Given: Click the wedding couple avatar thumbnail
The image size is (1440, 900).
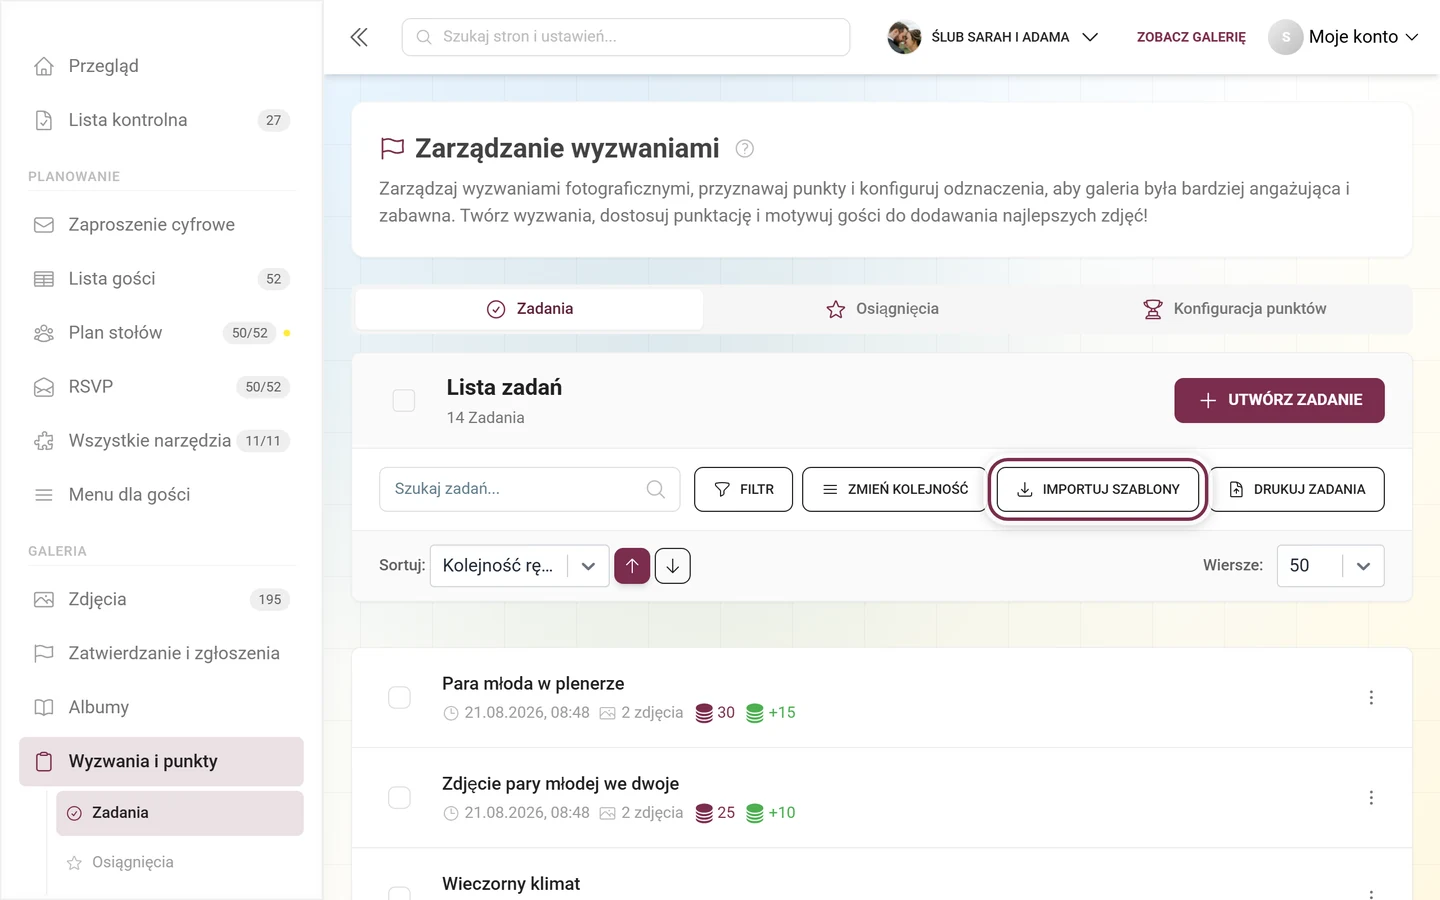Looking at the screenshot, I should (x=904, y=37).
